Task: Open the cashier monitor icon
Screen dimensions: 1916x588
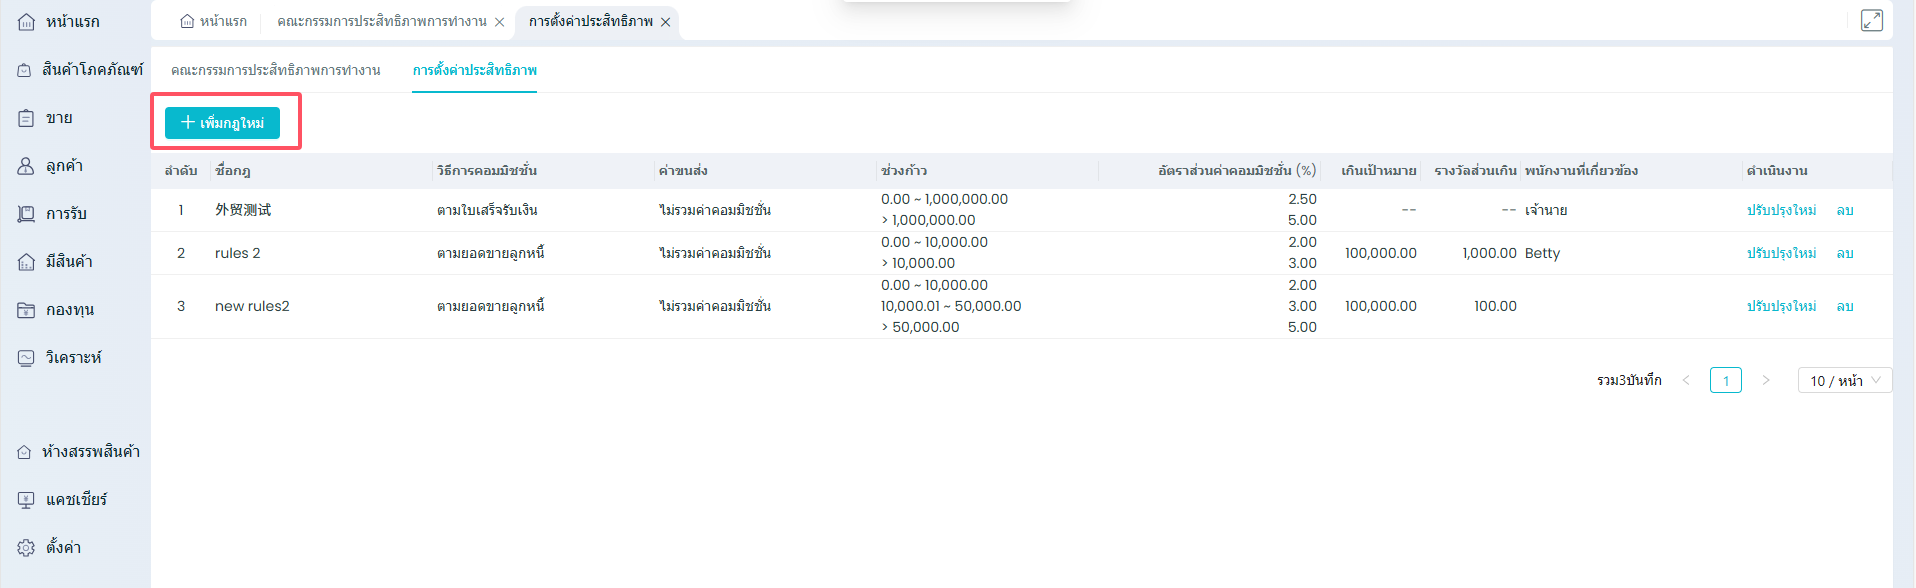Action: coord(26,500)
